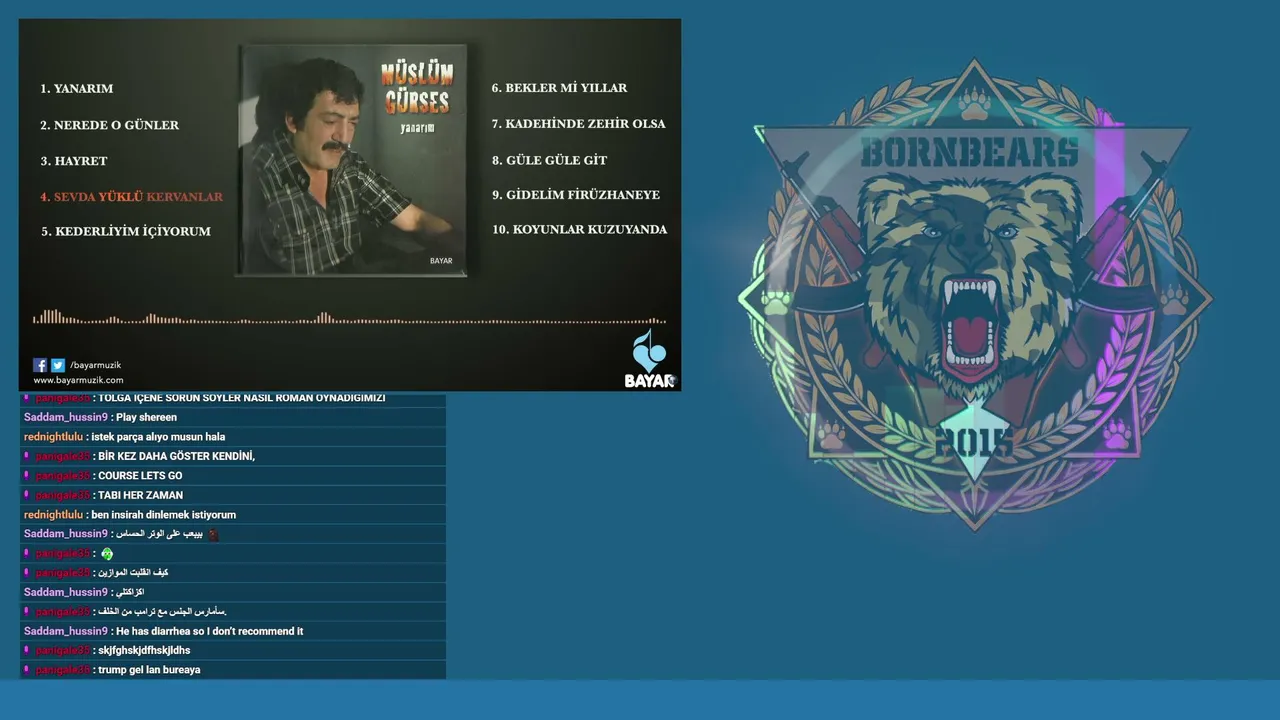Click the message 'Play shereen'

(146, 417)
